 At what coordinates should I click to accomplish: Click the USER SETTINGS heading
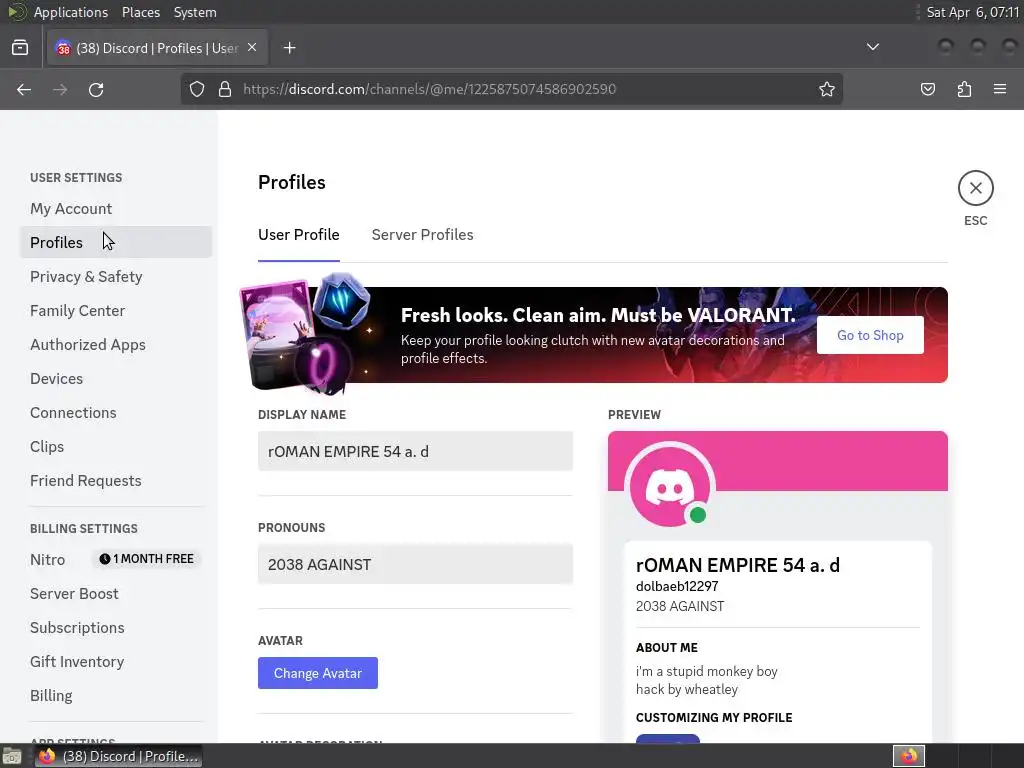coord(76,178)
